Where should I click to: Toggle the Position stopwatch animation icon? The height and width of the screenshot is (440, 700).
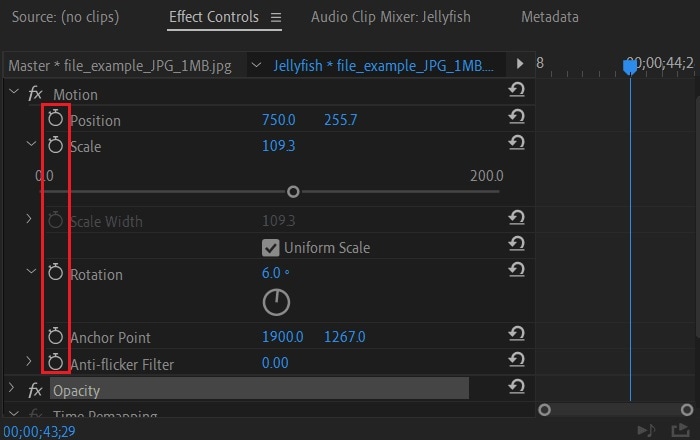coord(56,119)
